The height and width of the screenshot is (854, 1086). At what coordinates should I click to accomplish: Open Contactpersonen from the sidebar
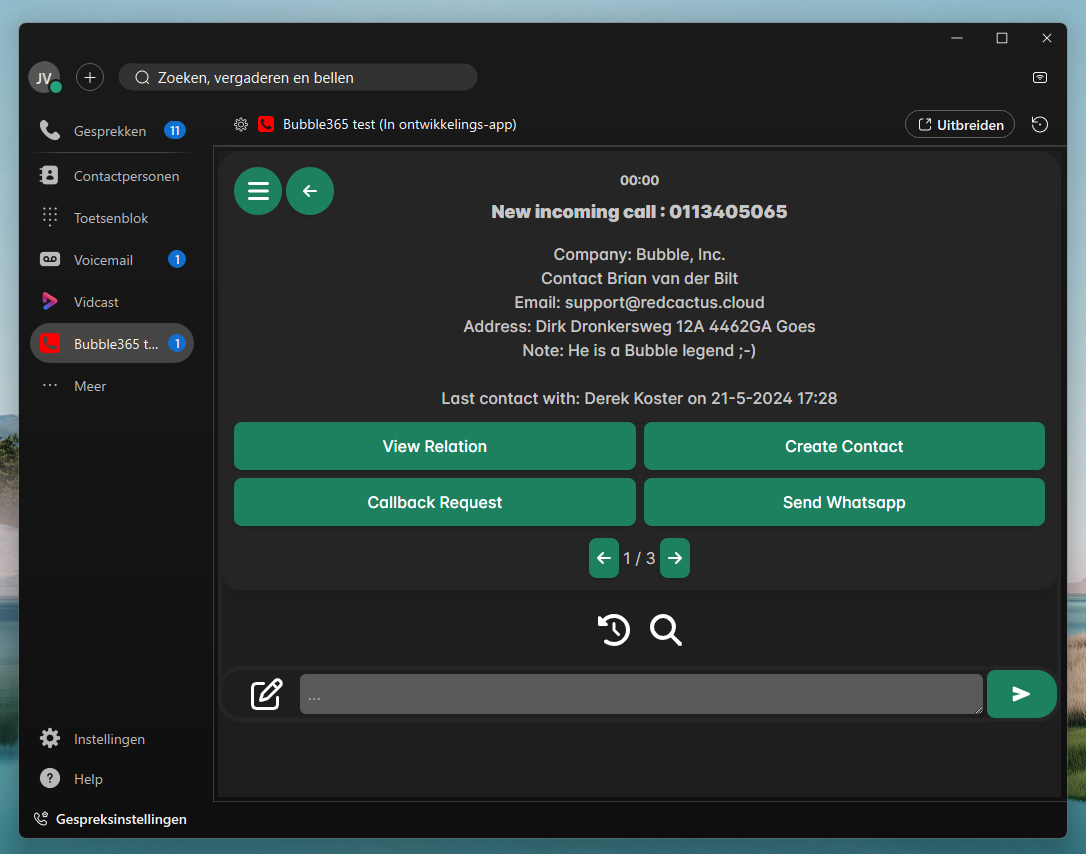(127, 175)
